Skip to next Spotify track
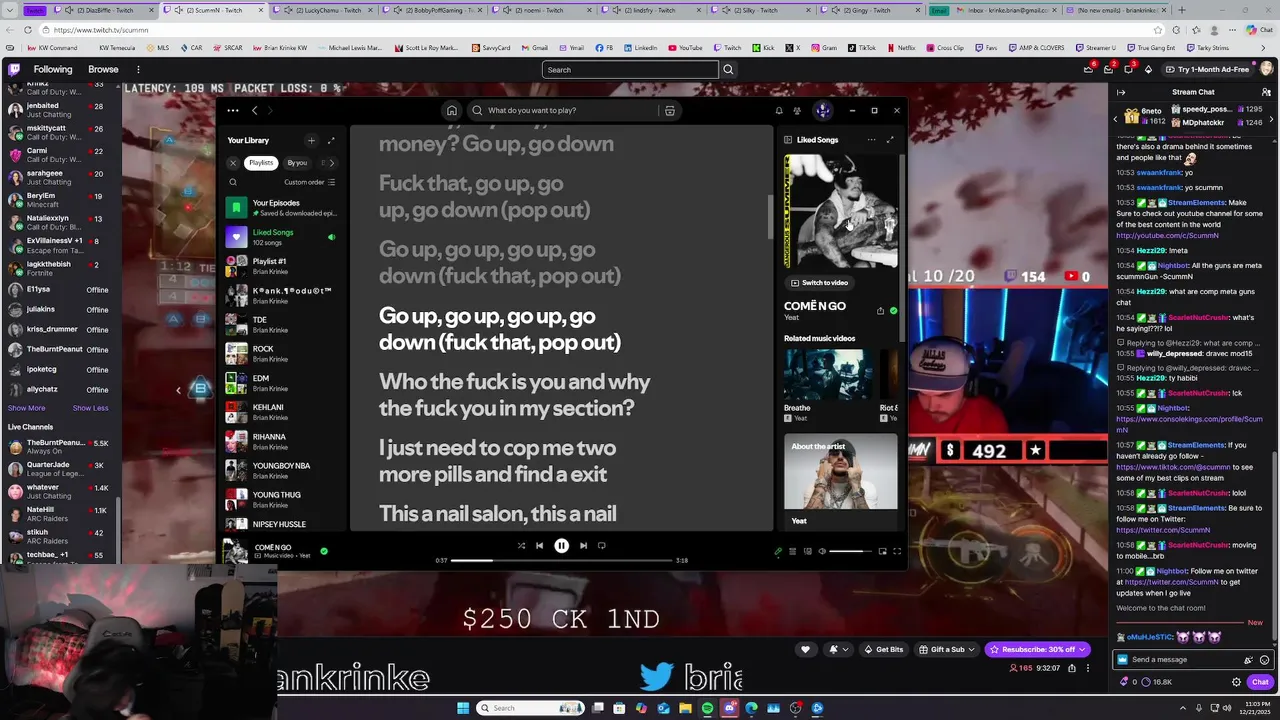The width and height of the screenshot is (1280, 720). [583, 546]
